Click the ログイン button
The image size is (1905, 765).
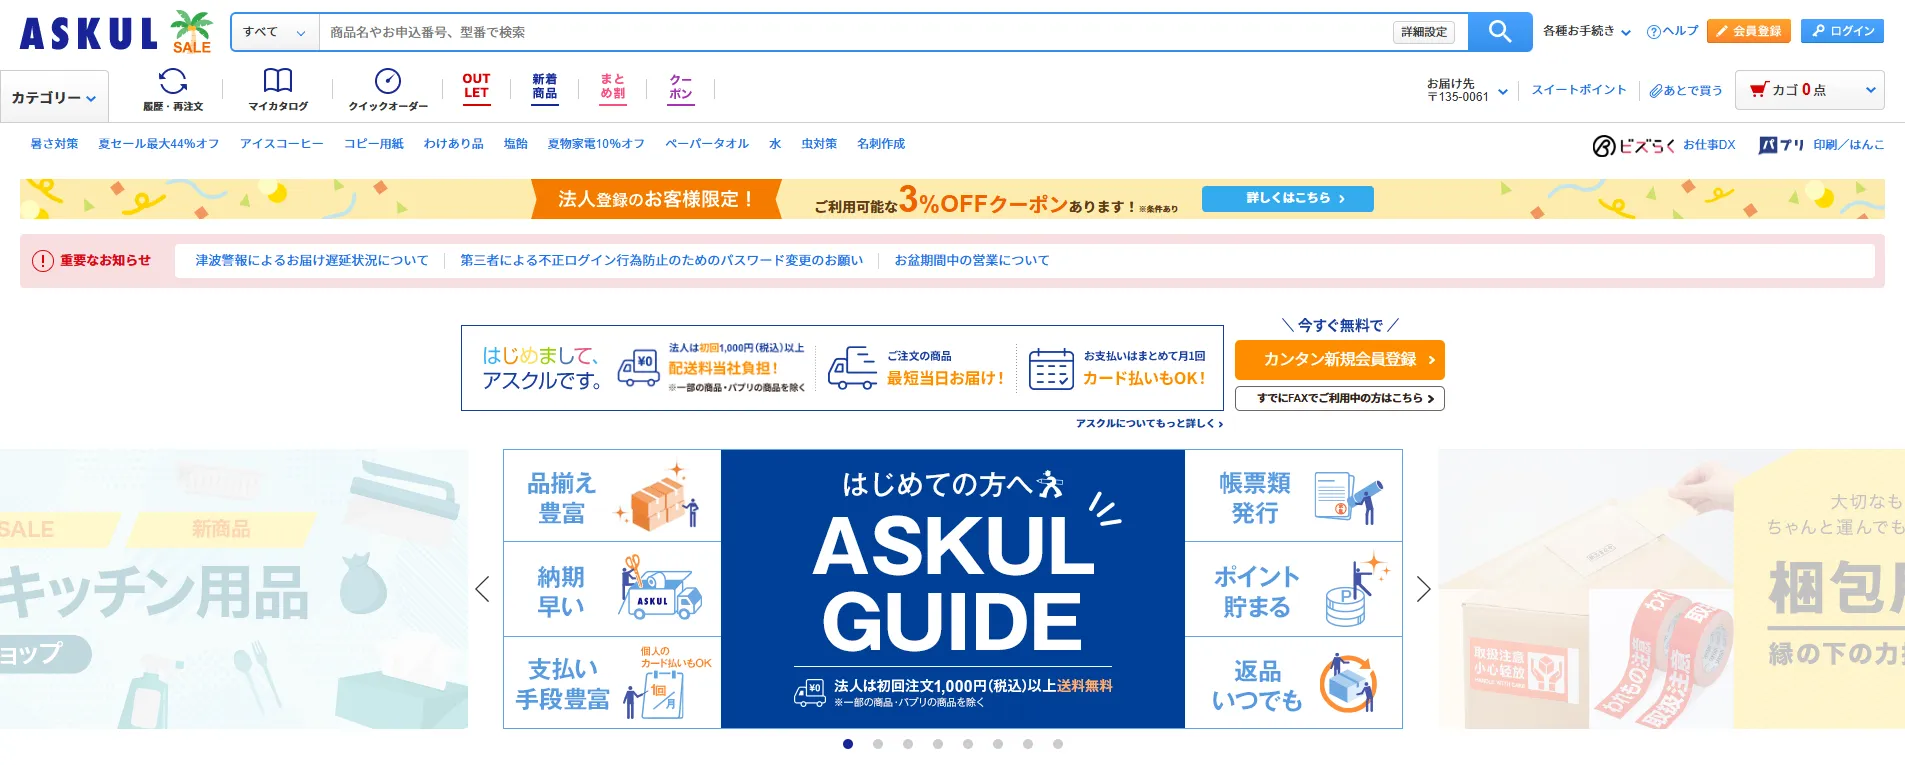(1843, 31)
